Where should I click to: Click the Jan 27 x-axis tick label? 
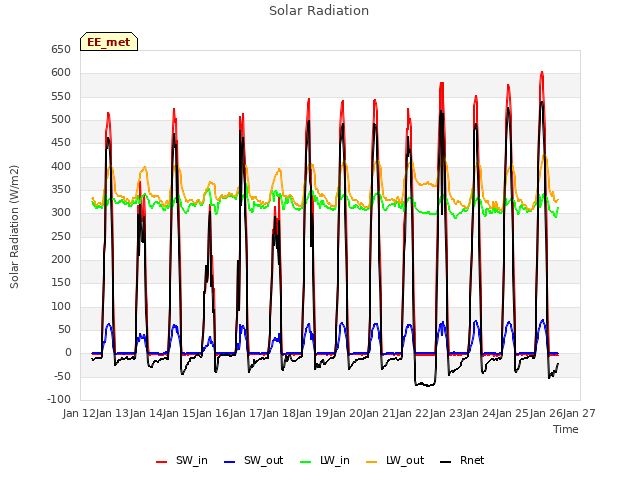[x=579, y=413]
